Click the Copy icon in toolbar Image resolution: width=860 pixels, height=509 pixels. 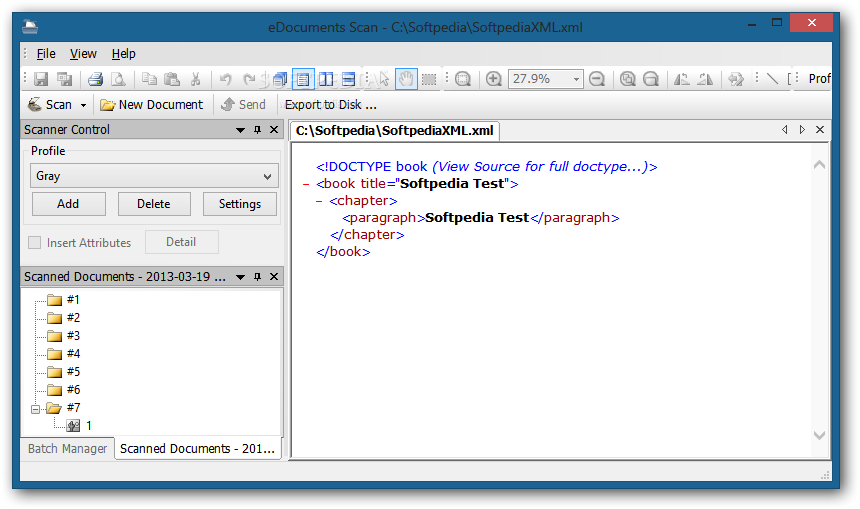click(149, 79)
